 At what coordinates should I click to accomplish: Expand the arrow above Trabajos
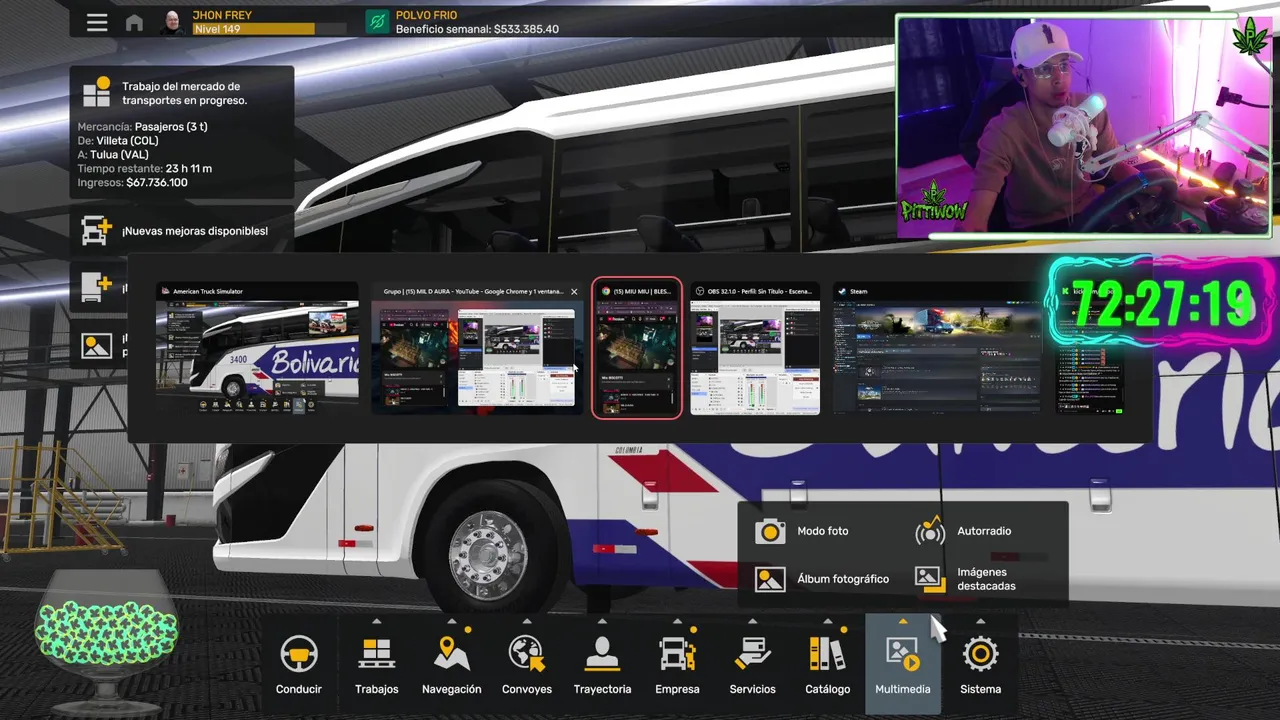point(377,621)
